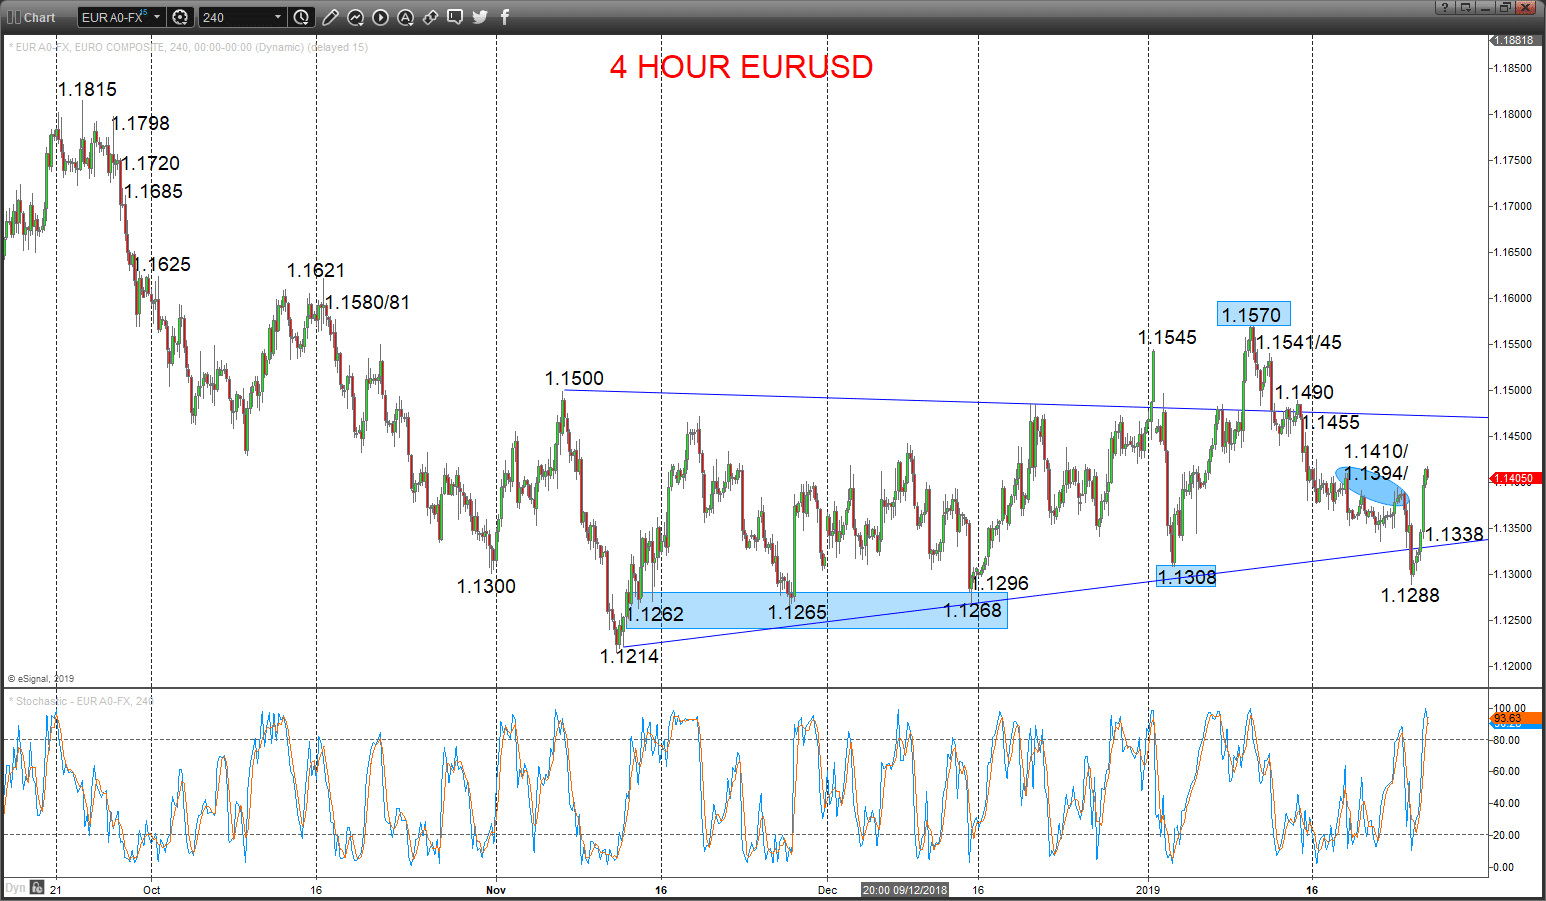This screenshot has height=901, width=1546.
Task: Open the auto-annotation A icon menu
Action: coord(405,17)
